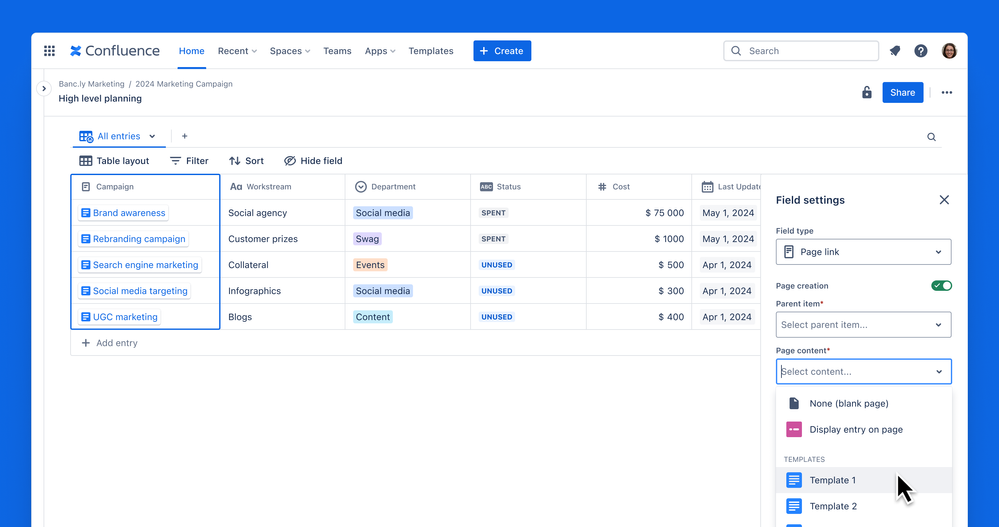Click the $ 75 000 cost cell
The image size is (999, 527).
coord(639,213)
